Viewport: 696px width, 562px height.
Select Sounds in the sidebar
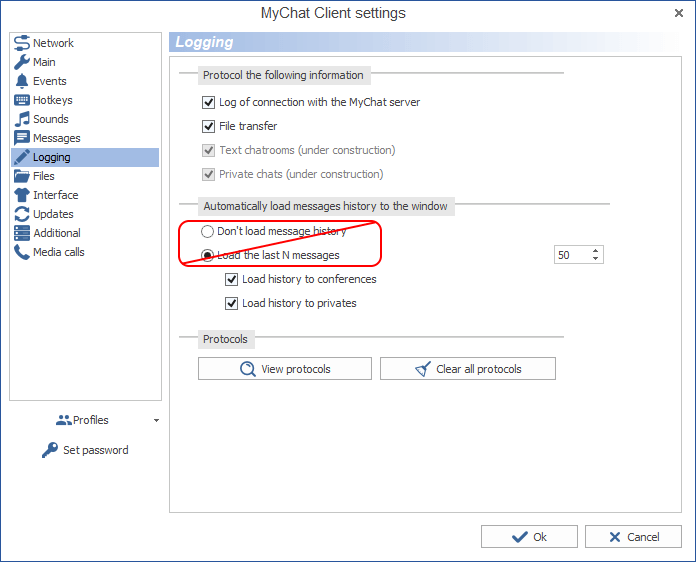(x=85, y=119)
